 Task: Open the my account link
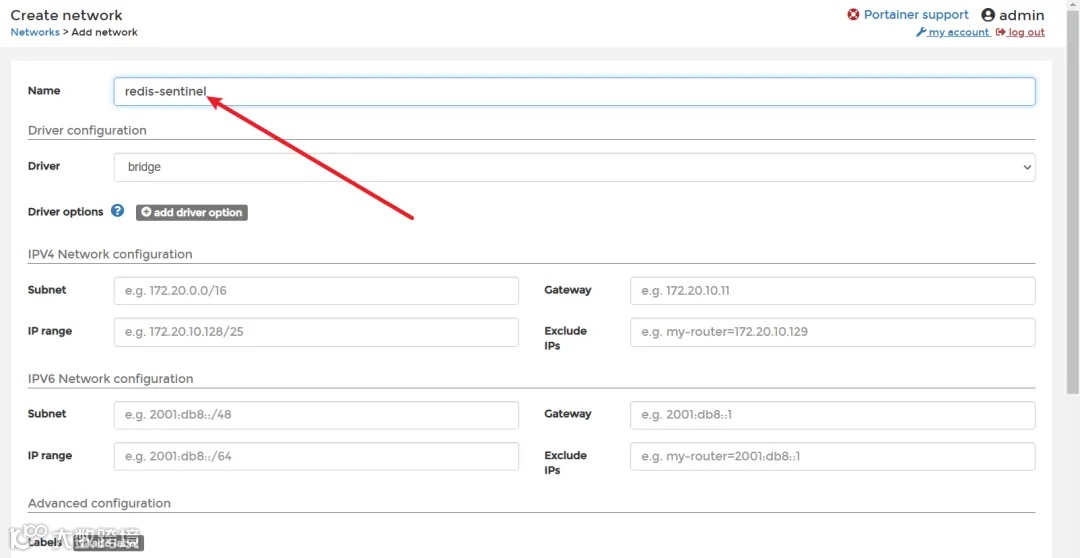[x=959, y=32]
